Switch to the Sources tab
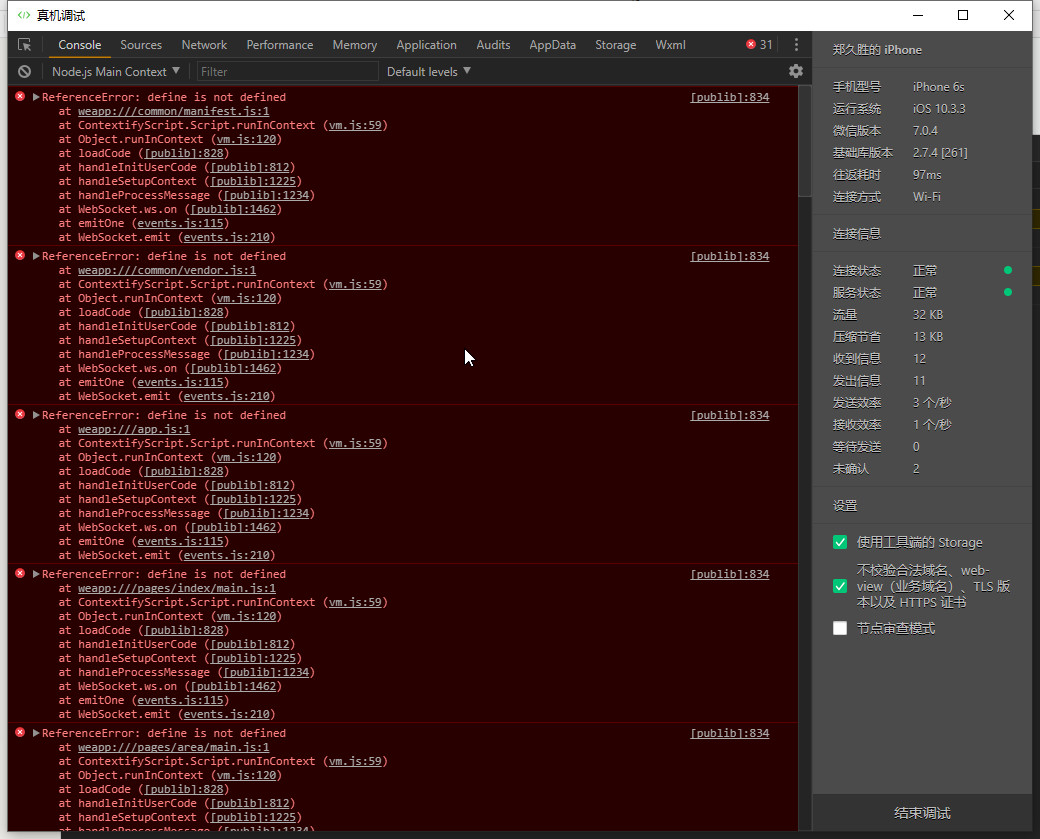 (141, 45)
